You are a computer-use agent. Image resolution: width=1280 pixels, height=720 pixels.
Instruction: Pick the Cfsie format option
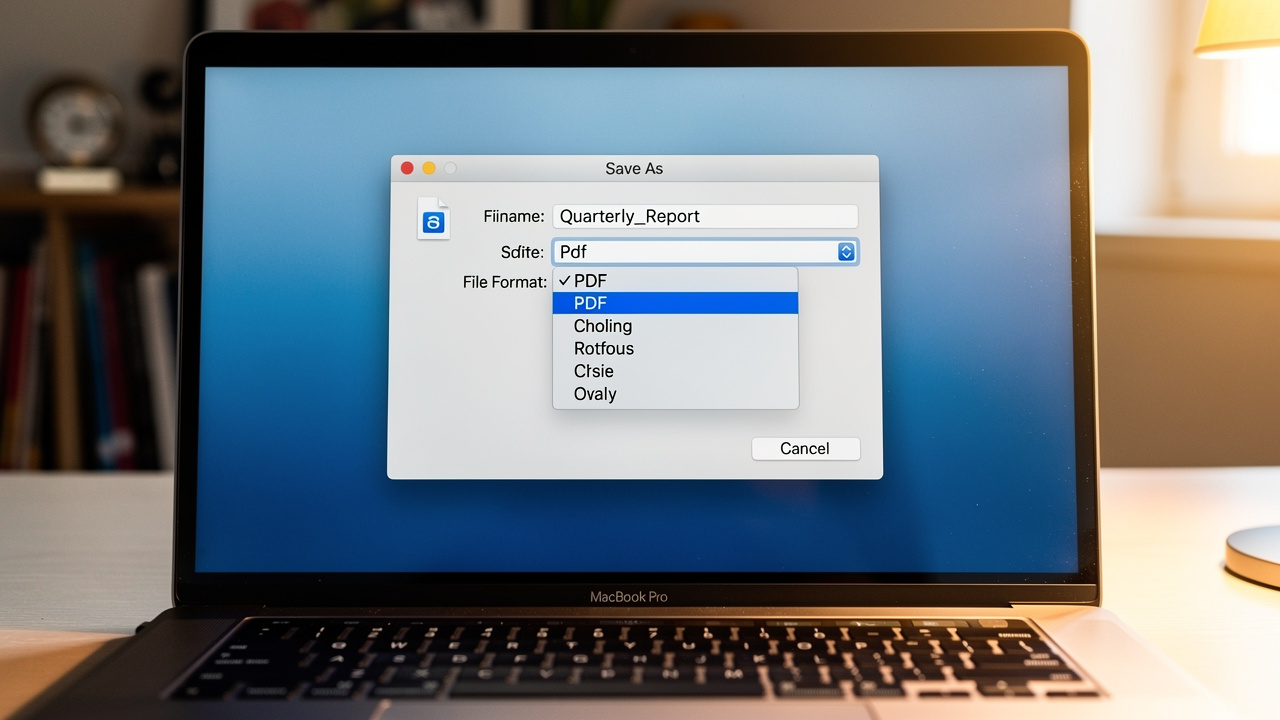pos(675,371)
